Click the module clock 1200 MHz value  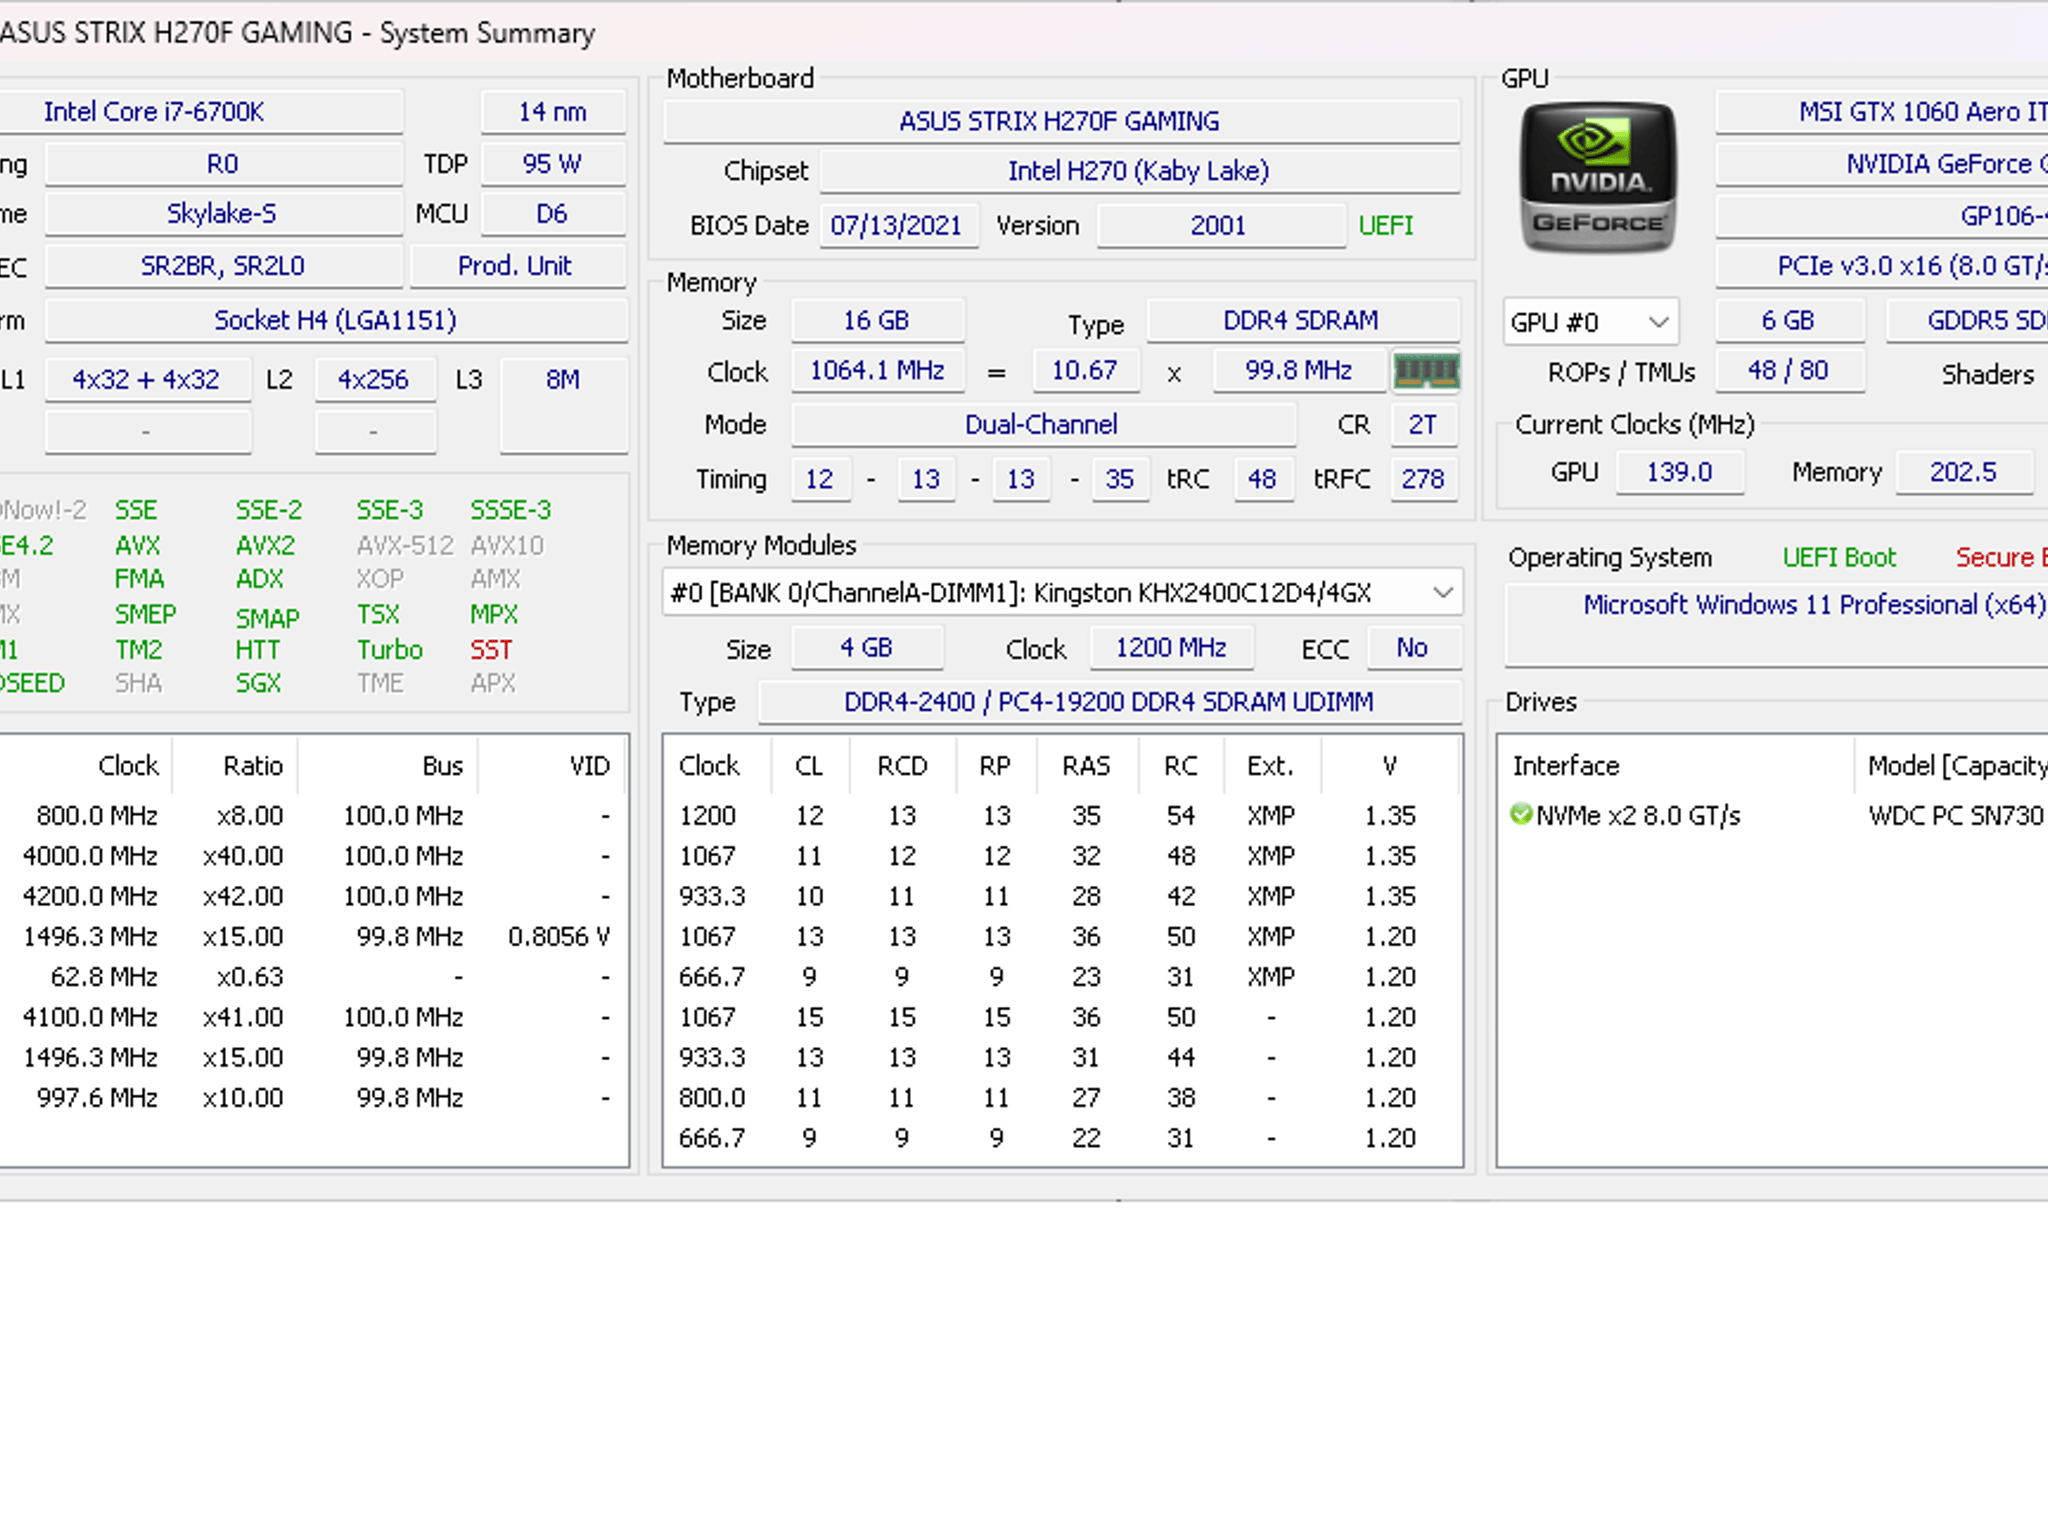click(x=1171, y=648)
